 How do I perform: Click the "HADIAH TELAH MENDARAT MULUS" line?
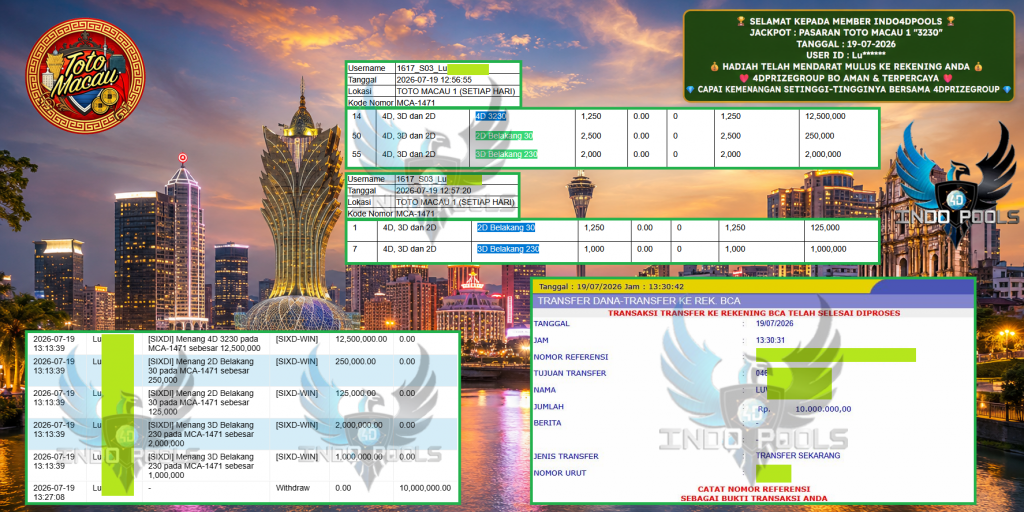(848, 67)
